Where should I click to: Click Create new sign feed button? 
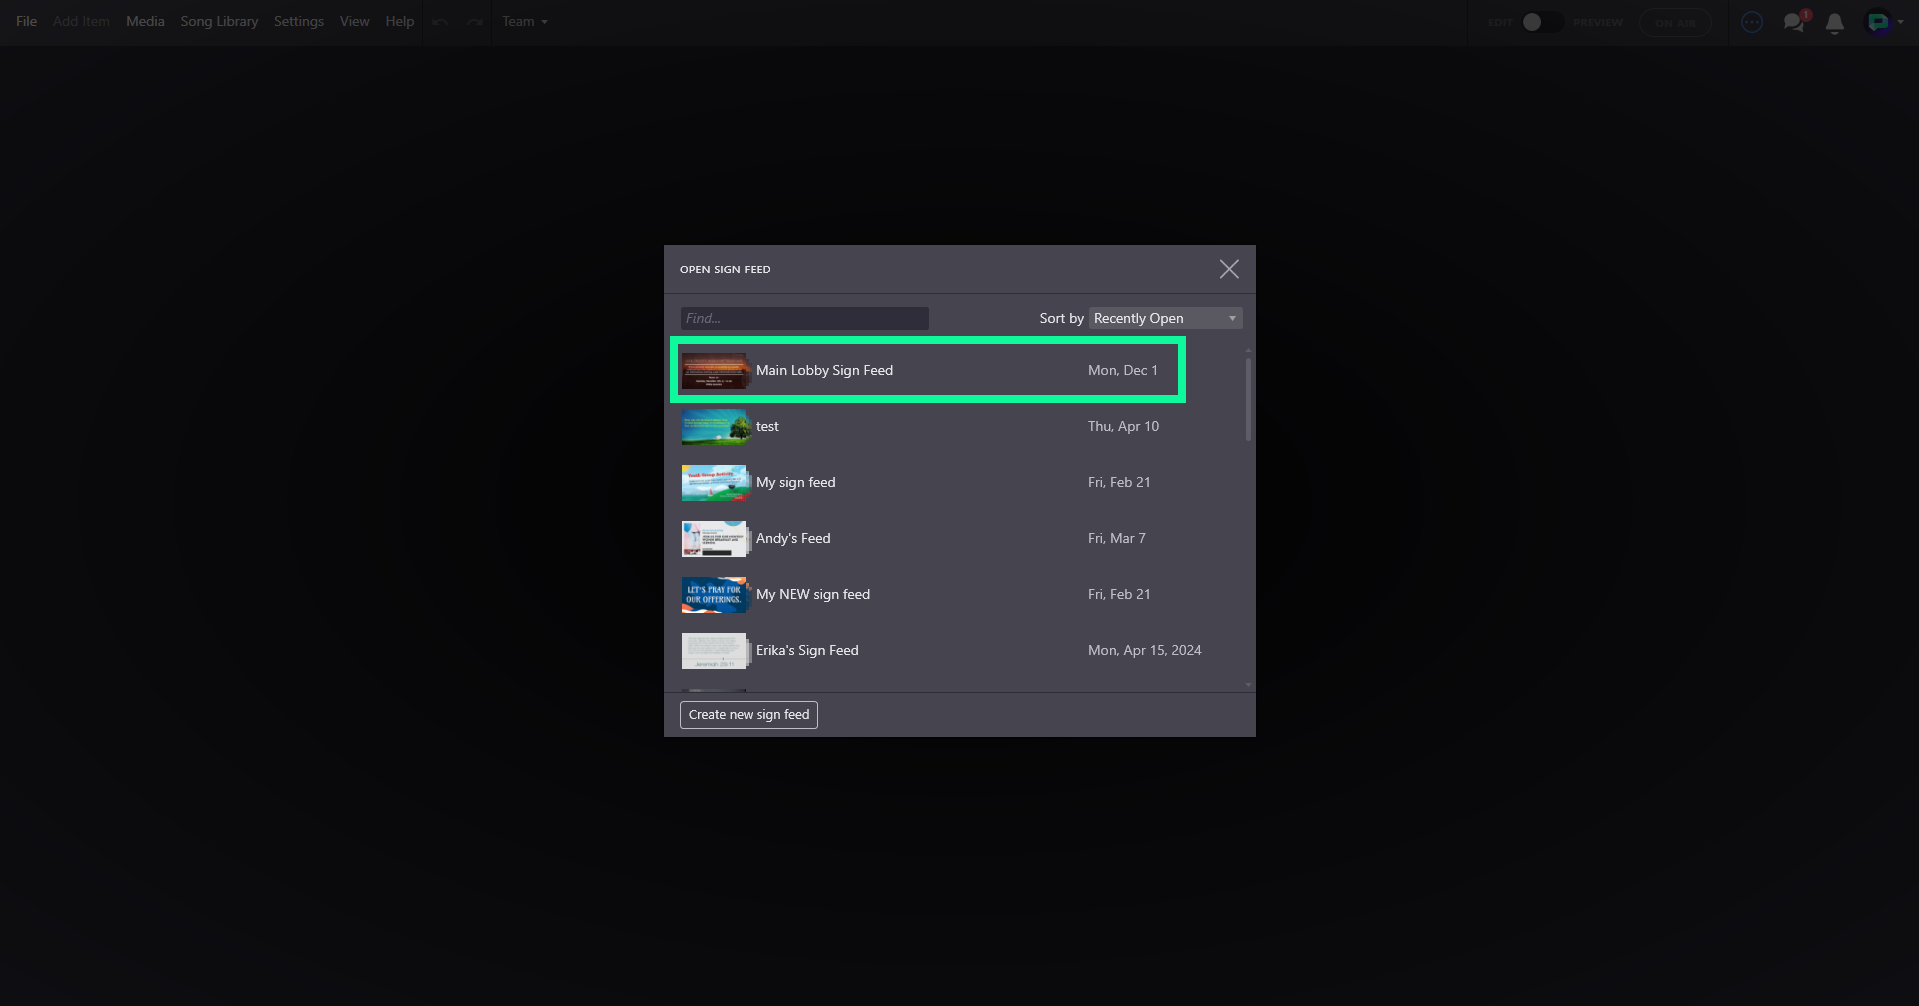[749, 715]
